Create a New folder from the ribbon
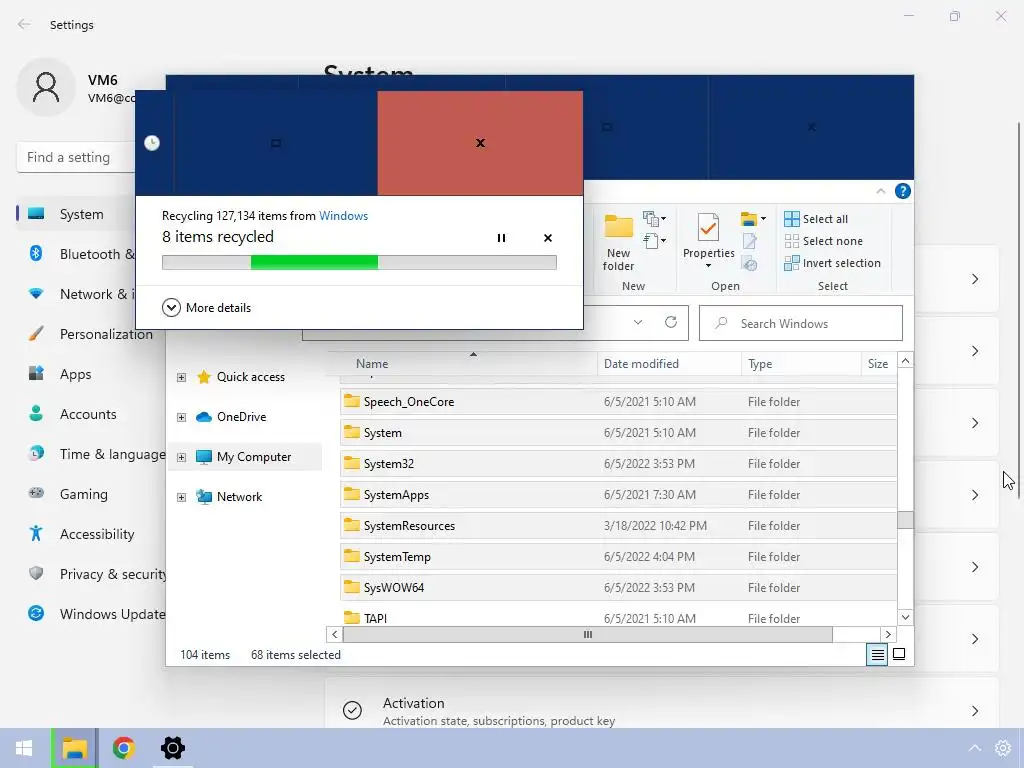The height and width of the screenshot is (768, 1024). click(618, 243)
